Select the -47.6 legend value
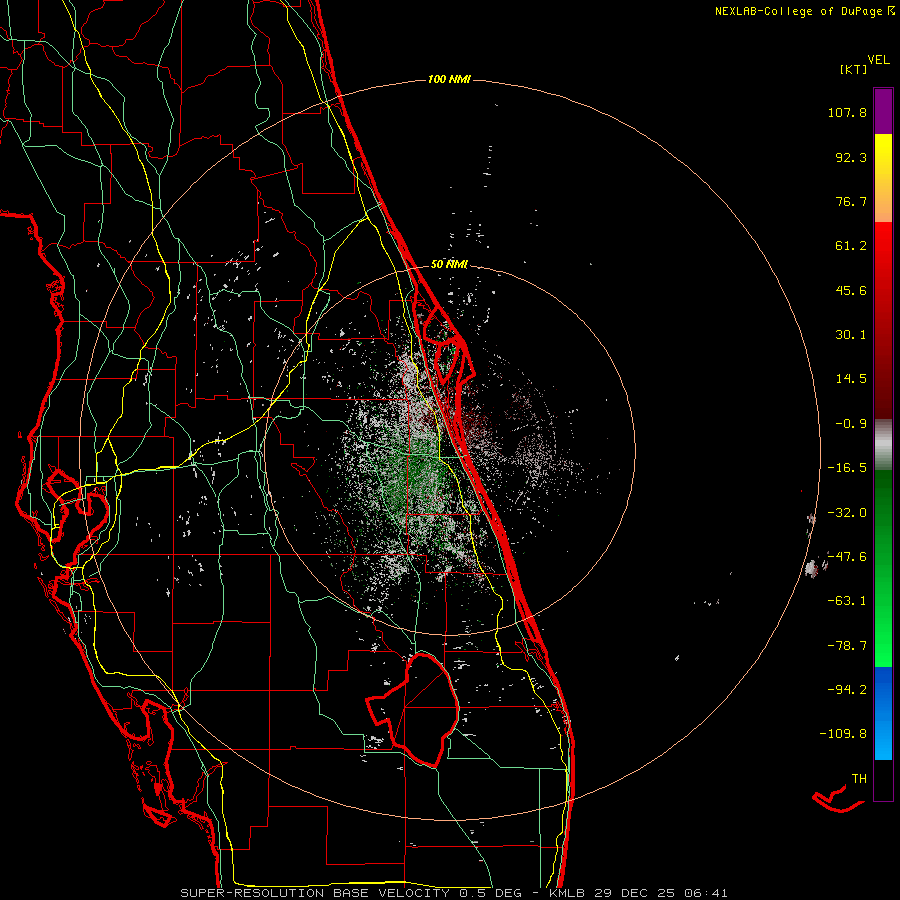This screenshot has width=900, height=900. tap(847, 557)
